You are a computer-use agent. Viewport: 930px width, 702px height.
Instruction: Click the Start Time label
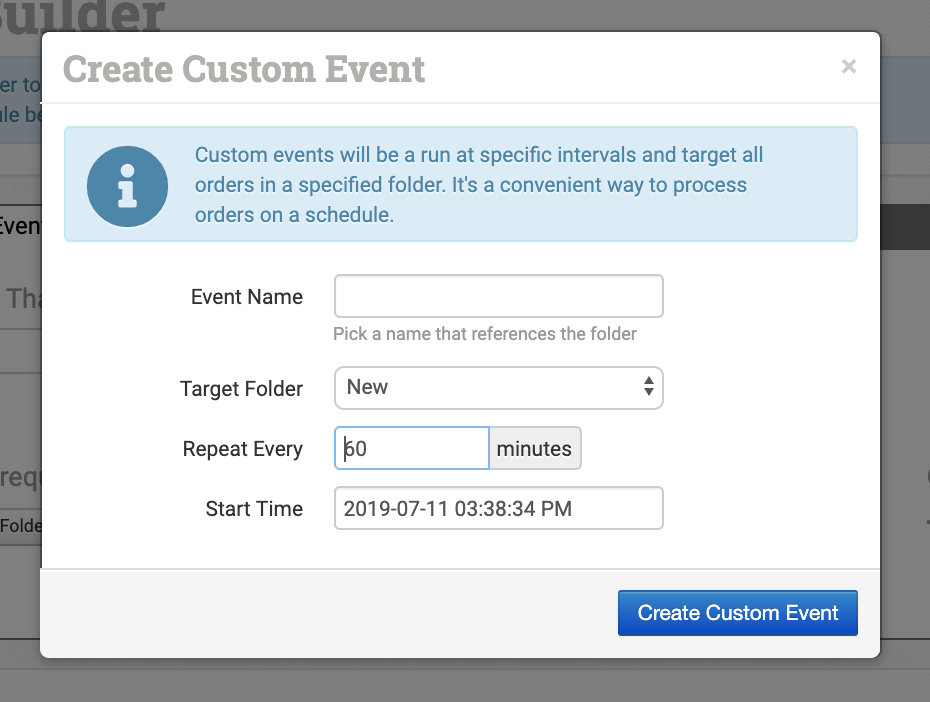click(x=254, y=509)
